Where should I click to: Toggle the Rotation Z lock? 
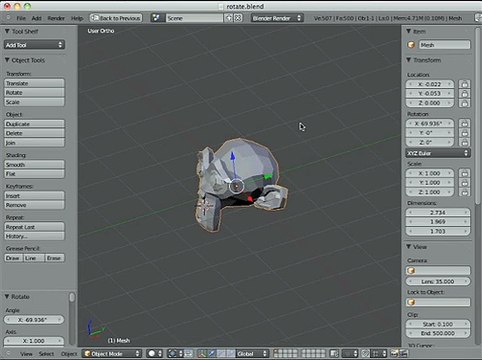pyautogui.click(x=464, y=142)
